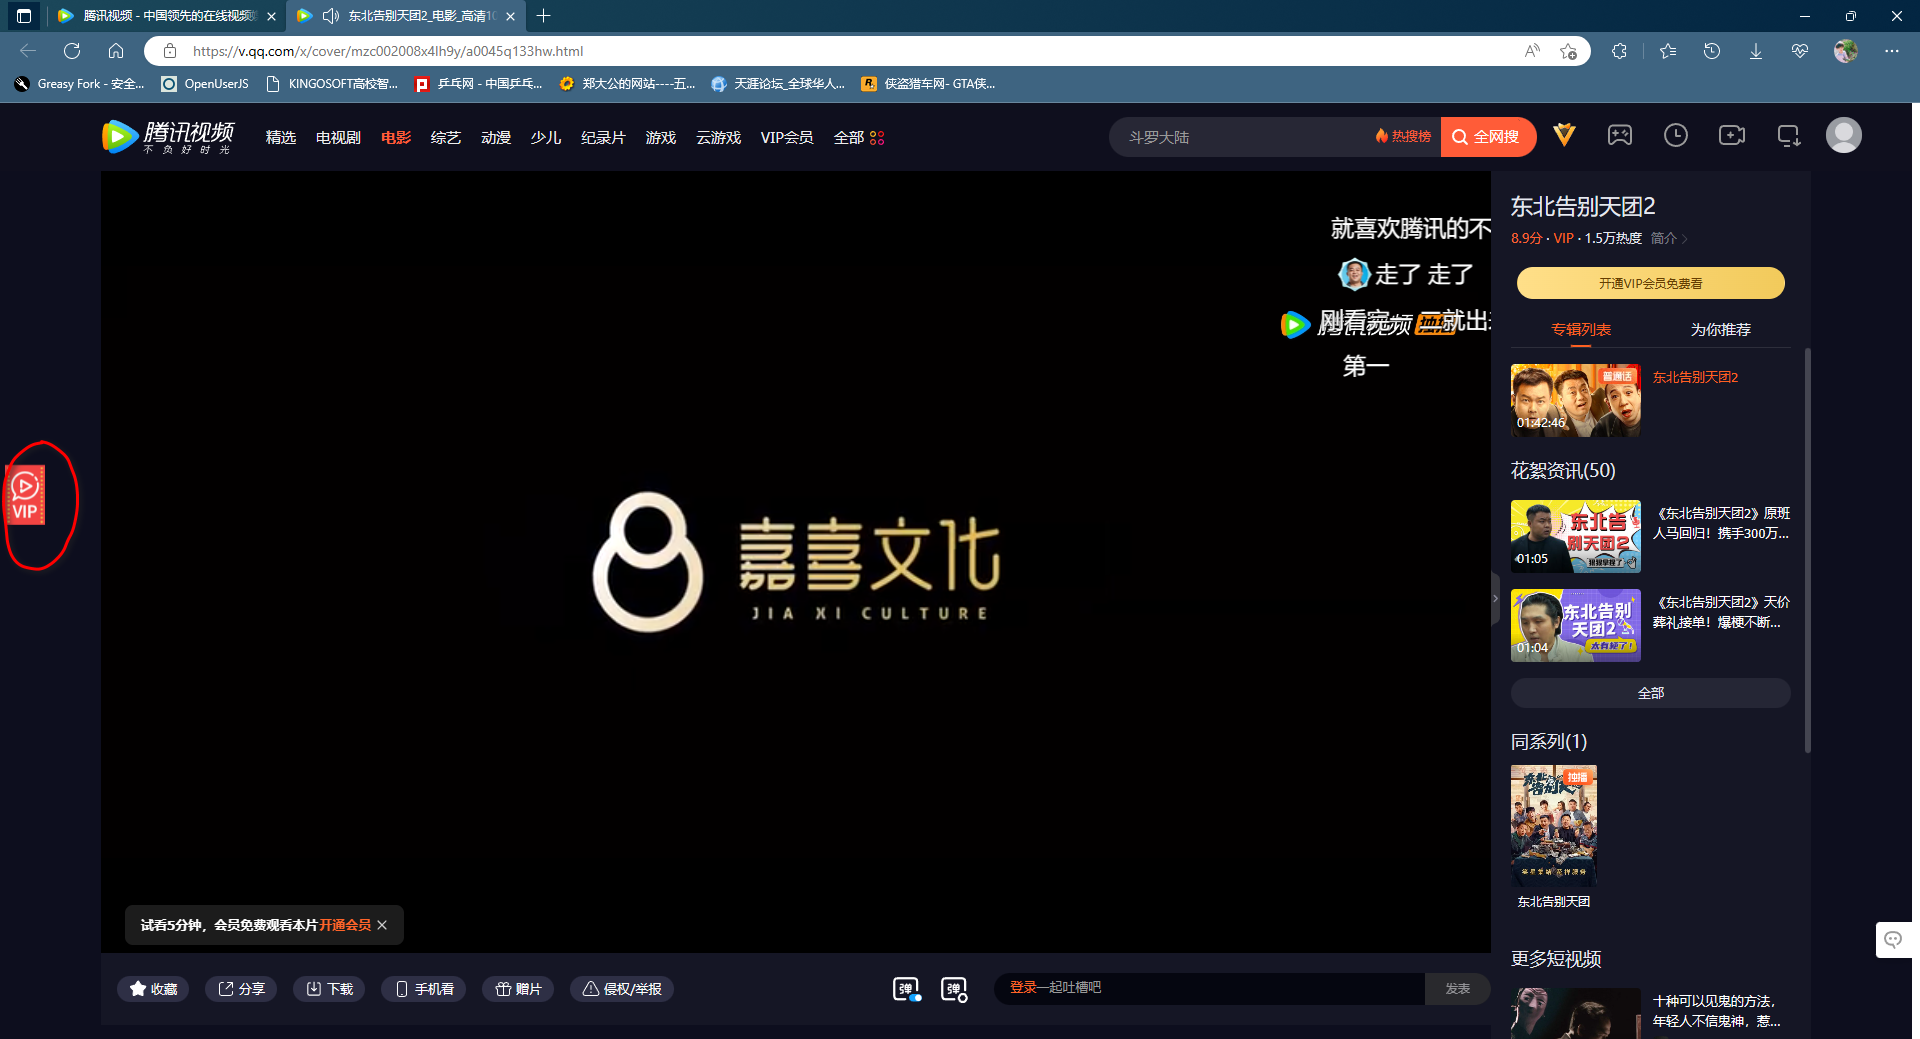Open the VIP crown icon in header

tap(1564, 135)
